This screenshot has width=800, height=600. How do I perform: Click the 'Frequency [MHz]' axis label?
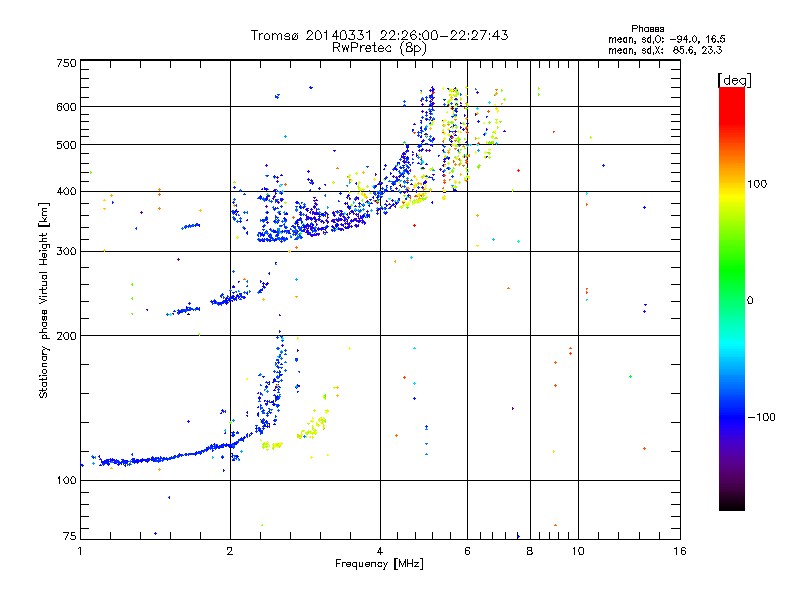click(379, 564)
